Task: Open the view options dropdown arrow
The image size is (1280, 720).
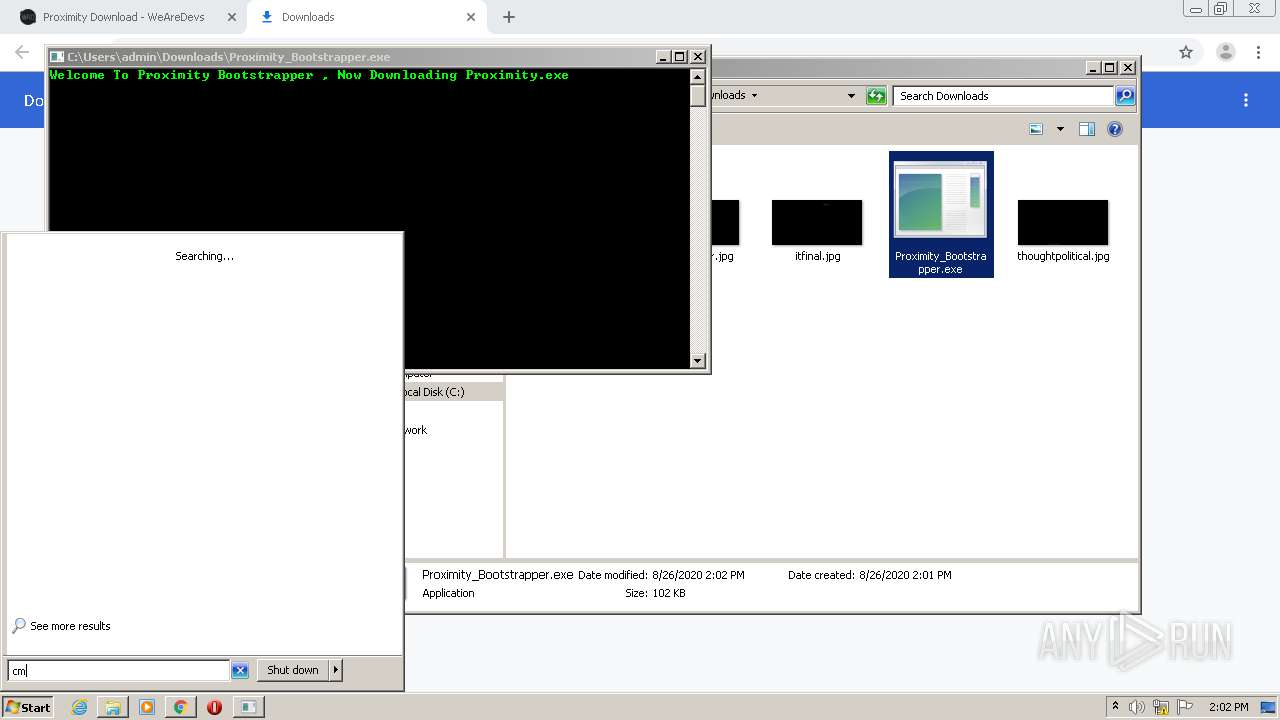Action: pos(1060,129)
